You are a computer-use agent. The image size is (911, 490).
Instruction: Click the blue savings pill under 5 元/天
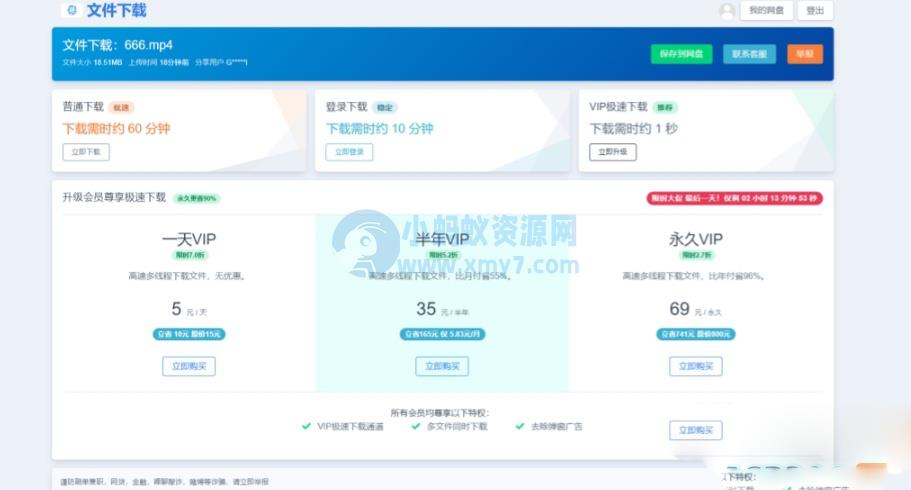click(x=189, y=334)
